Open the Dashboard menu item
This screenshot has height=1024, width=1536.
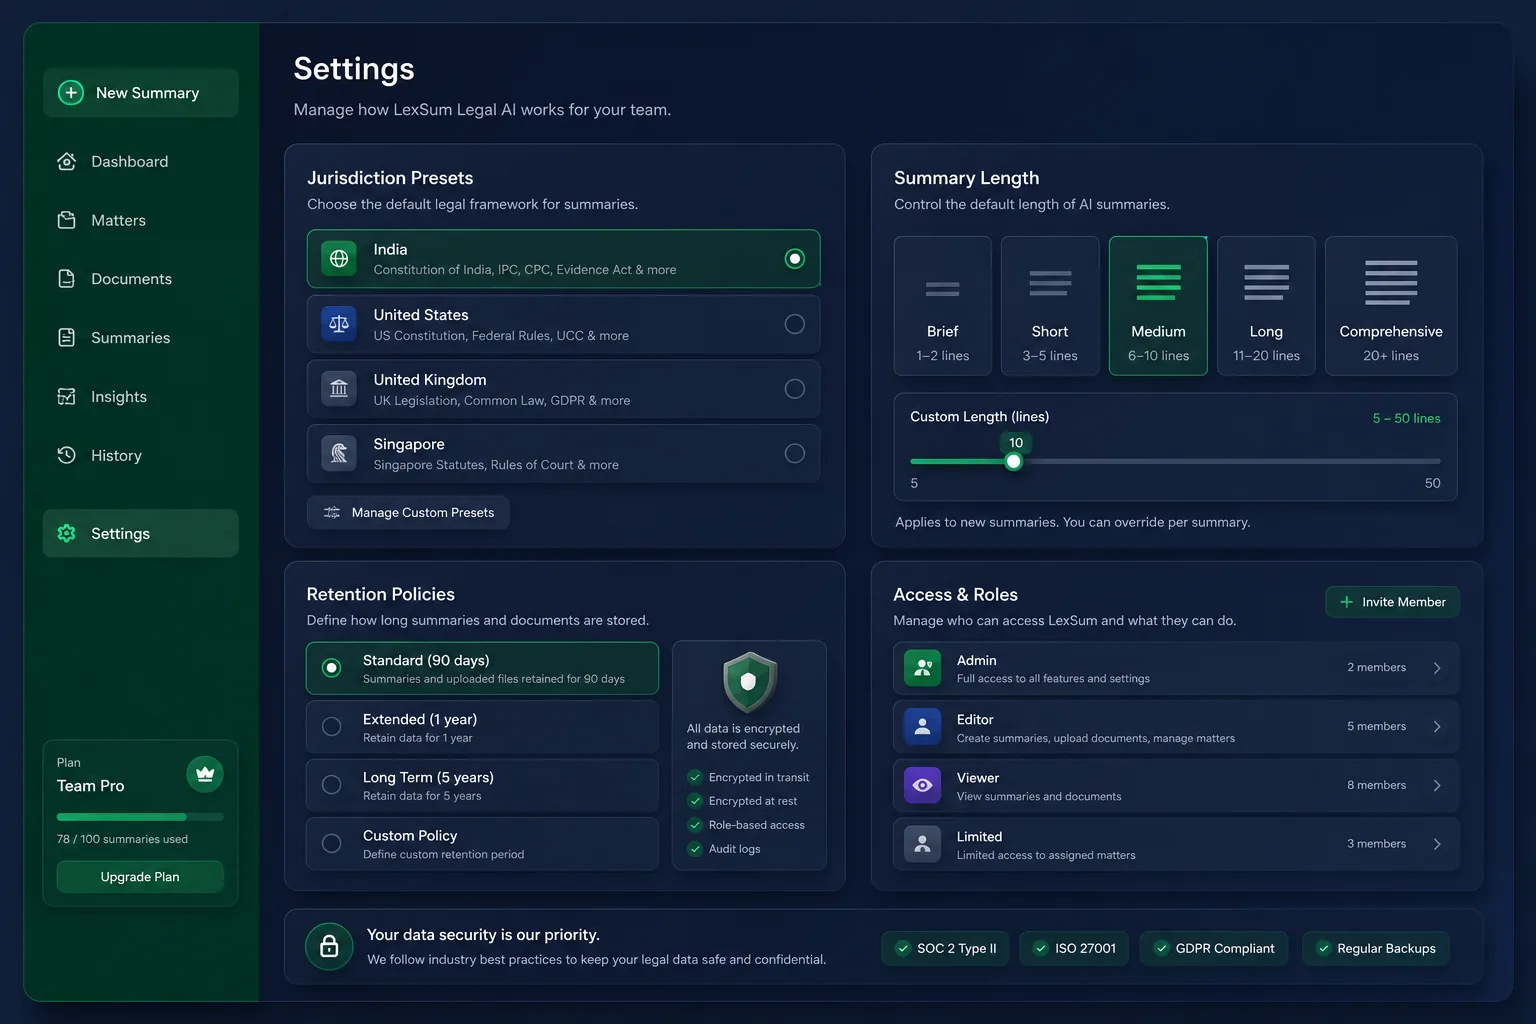(x=140, y=162)
